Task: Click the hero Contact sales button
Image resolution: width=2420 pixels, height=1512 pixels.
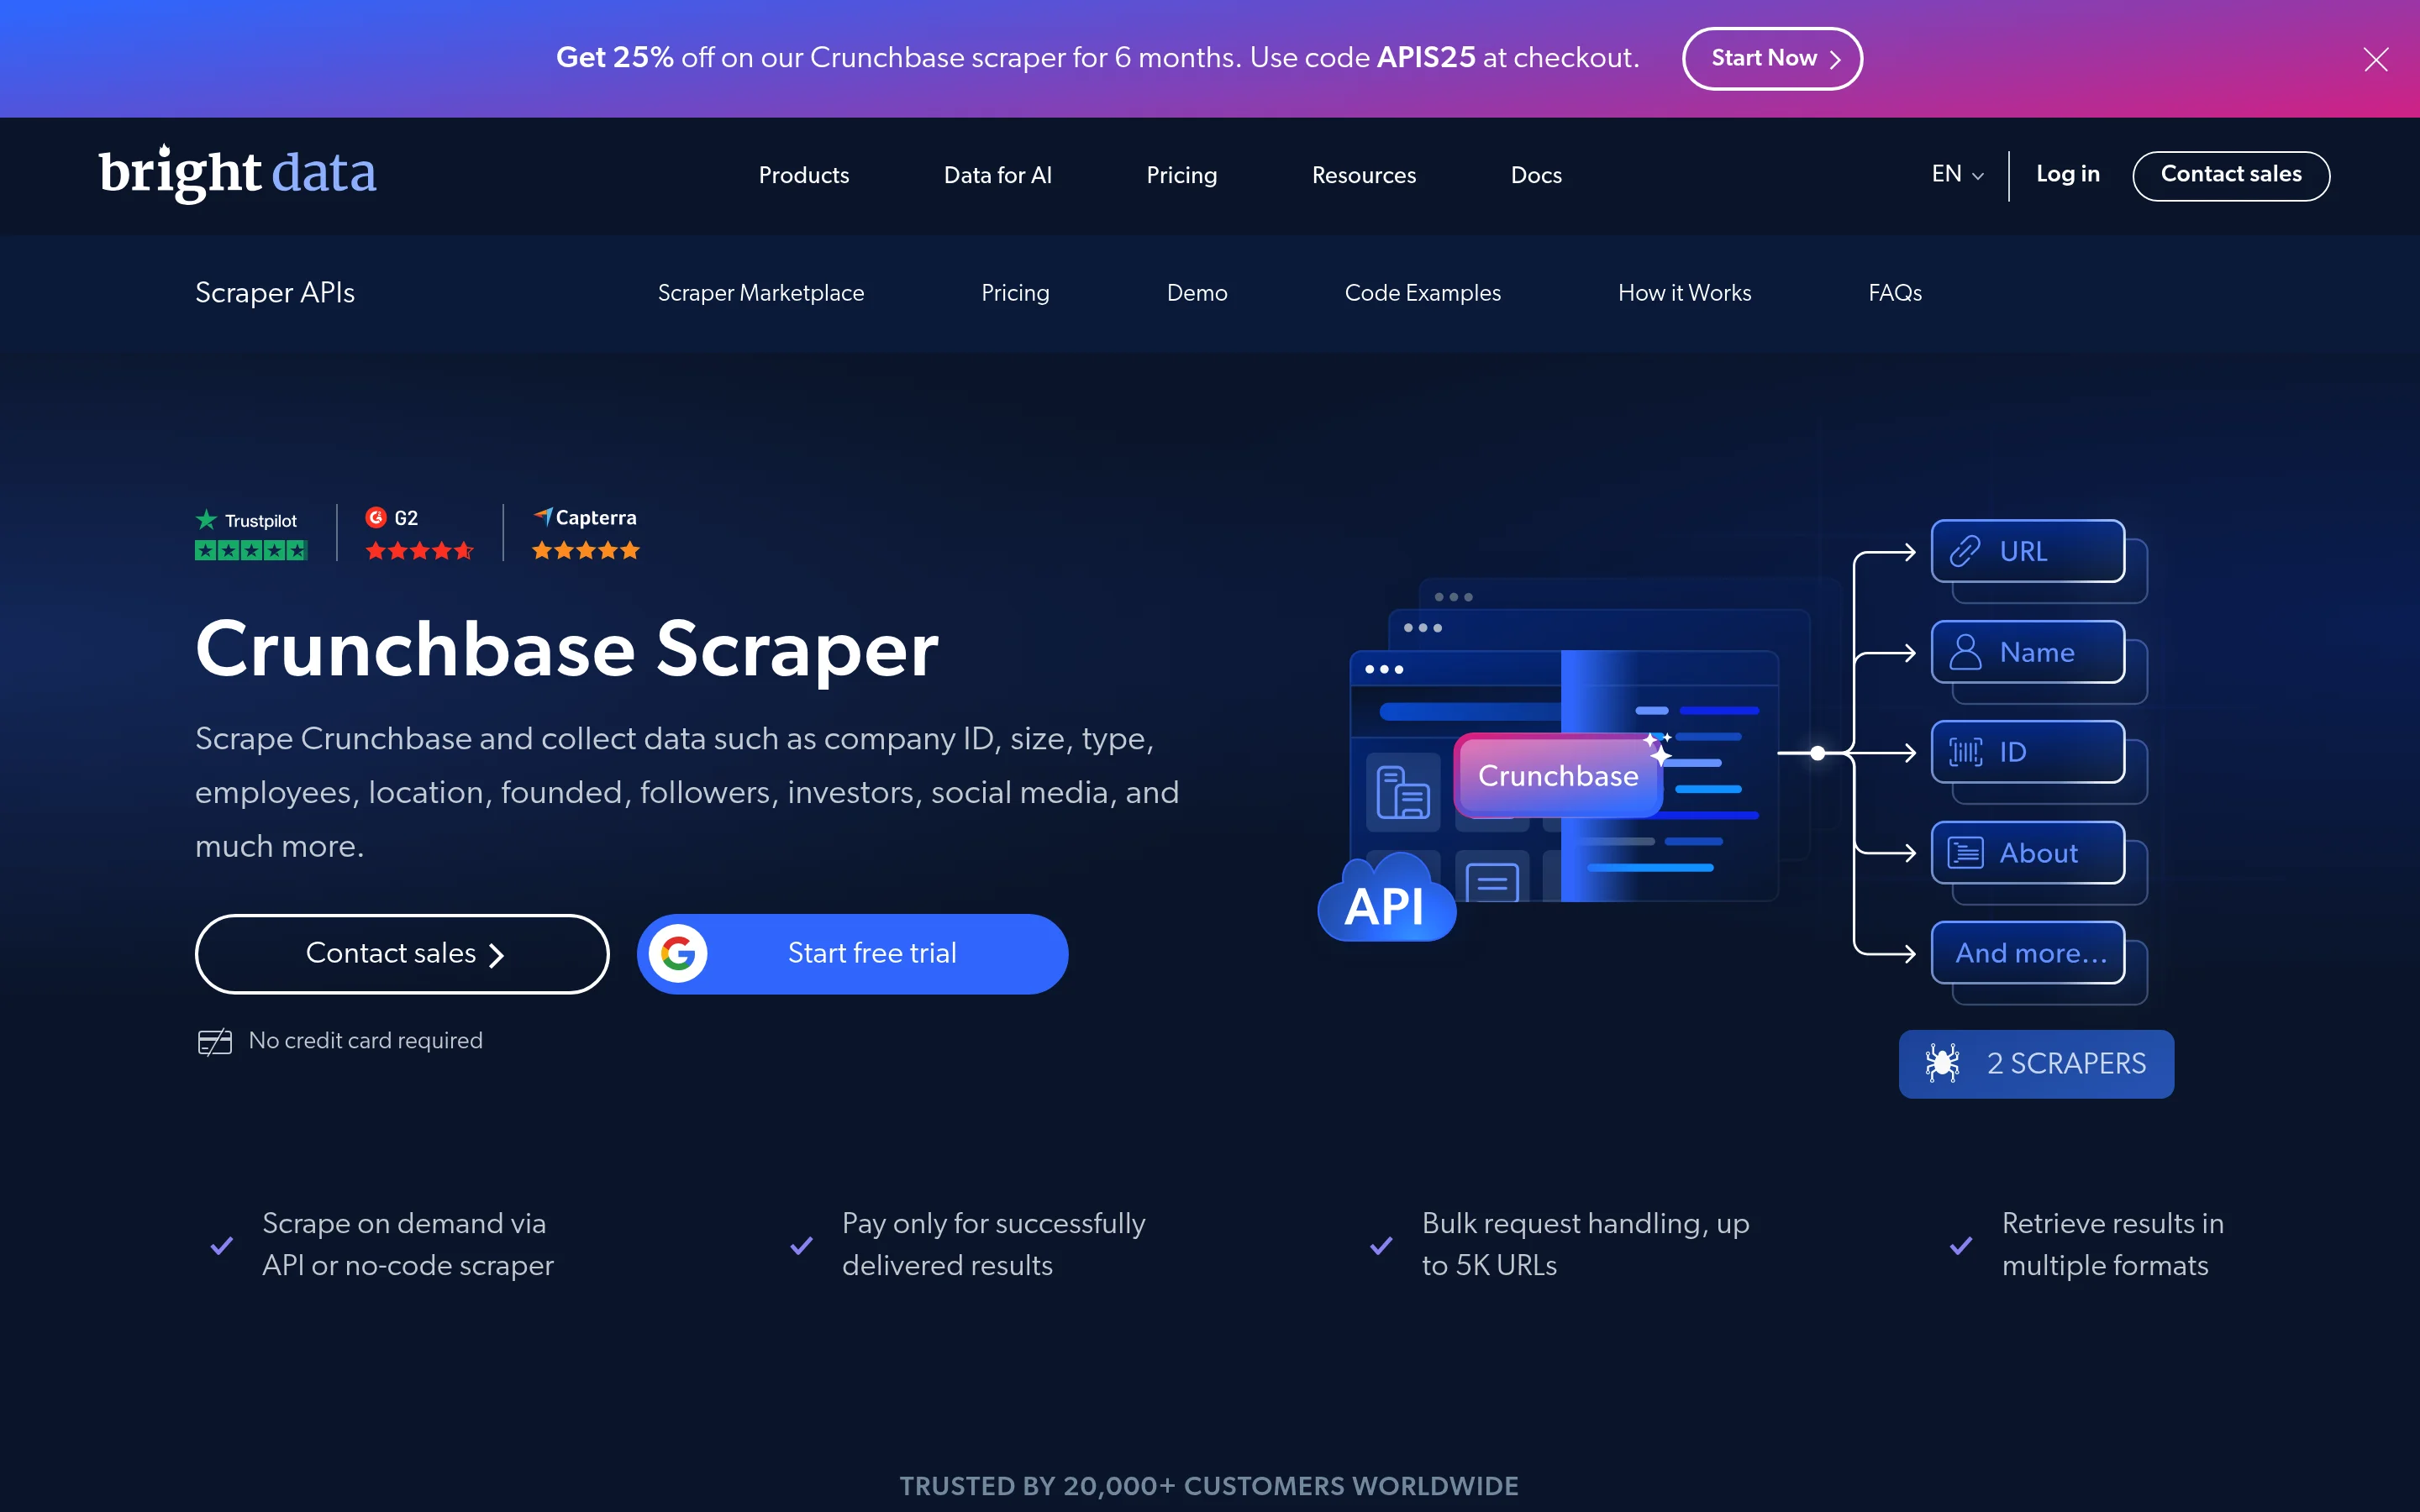Action: click(x=402, y=953)
